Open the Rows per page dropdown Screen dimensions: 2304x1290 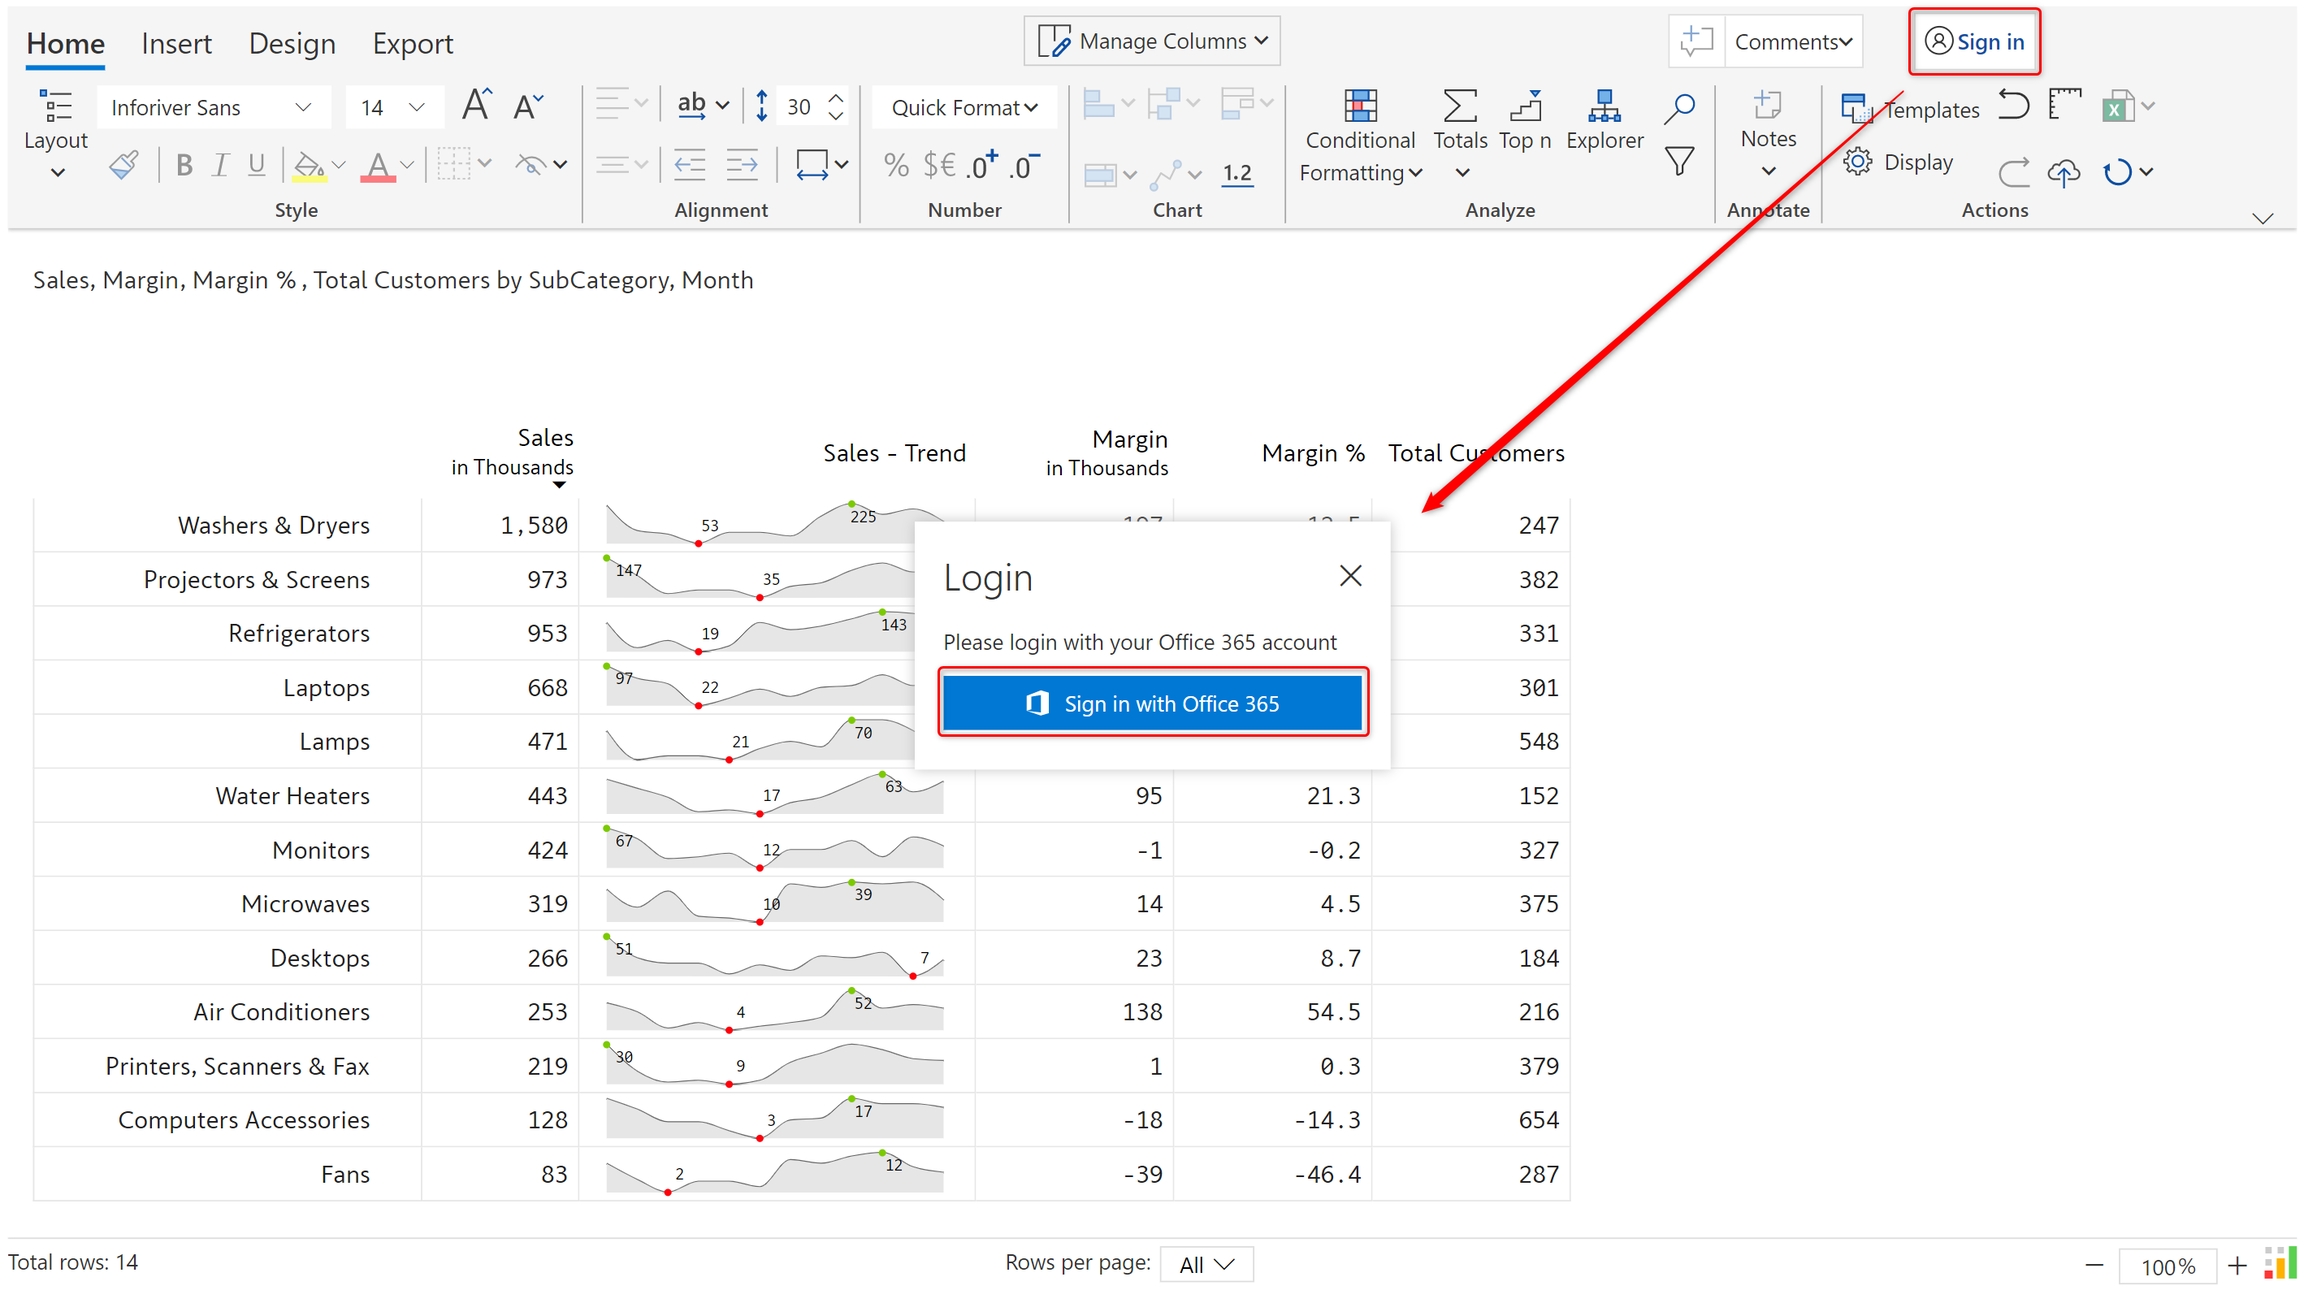point(1206,1264)
